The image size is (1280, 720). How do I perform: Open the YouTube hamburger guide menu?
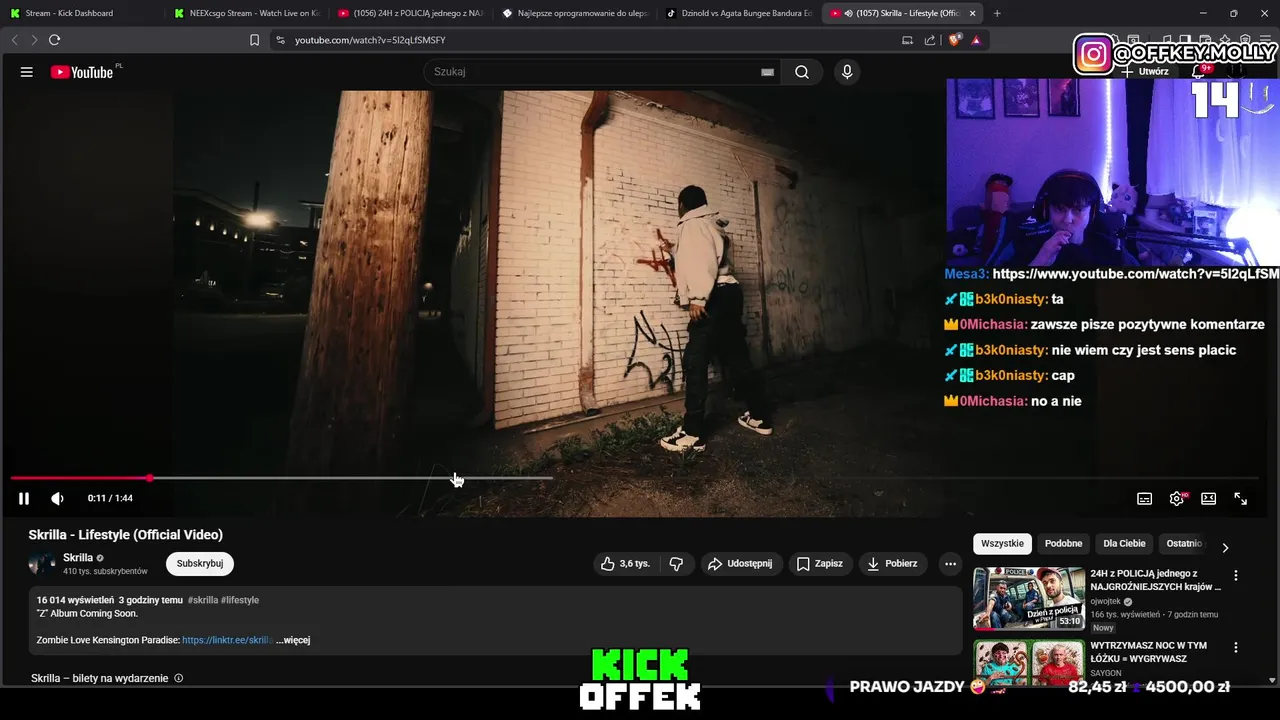tap(27, 72)
